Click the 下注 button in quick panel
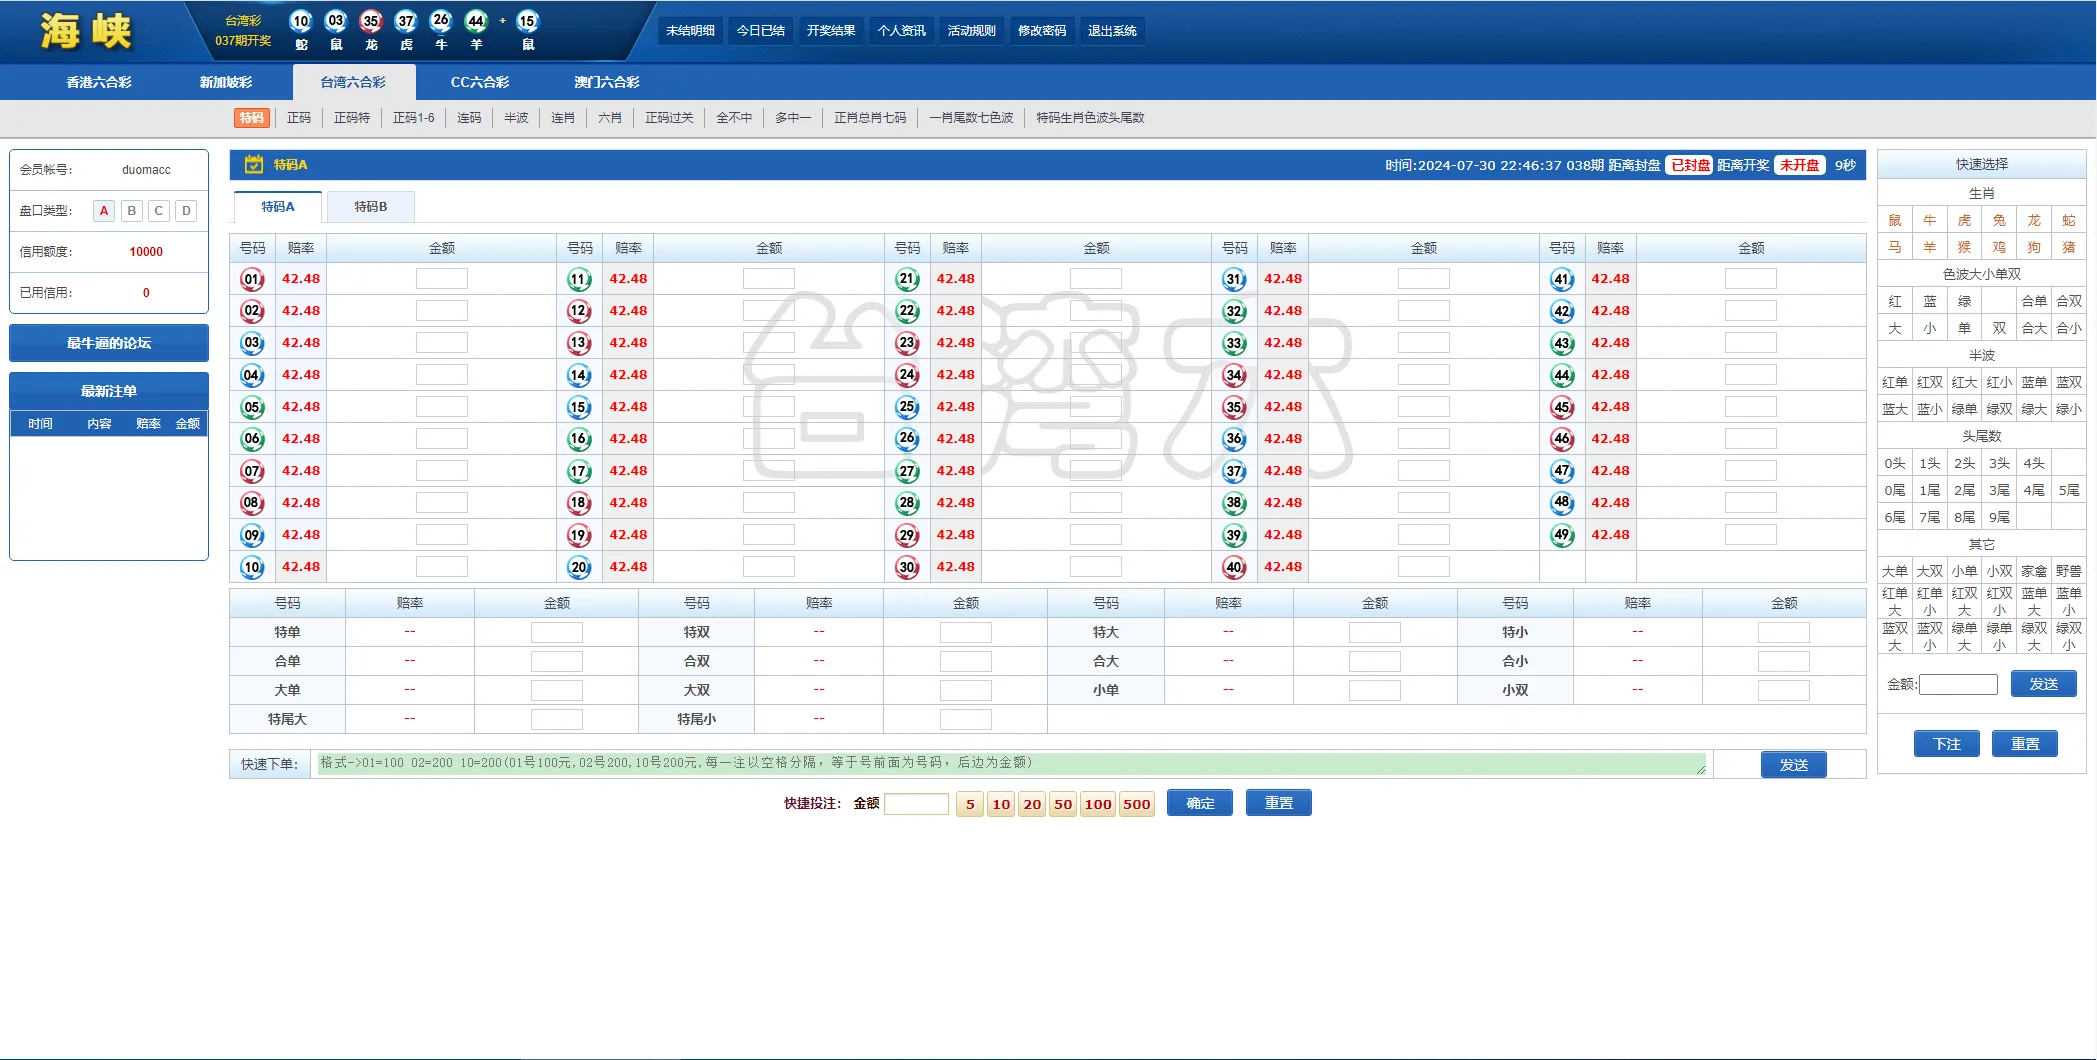Viewport: 2097px width, 1060px height. tap(1946, 744)
